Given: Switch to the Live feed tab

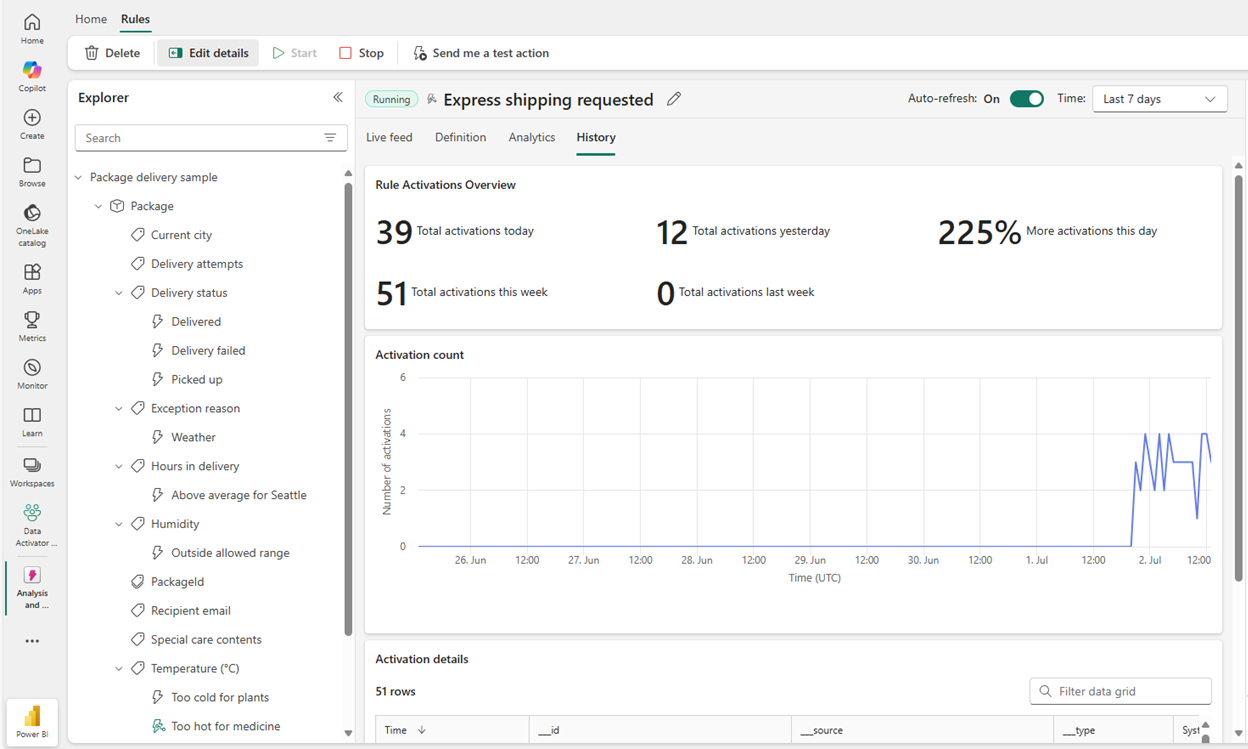Looking at the screenshot, I should pos(389,137).
